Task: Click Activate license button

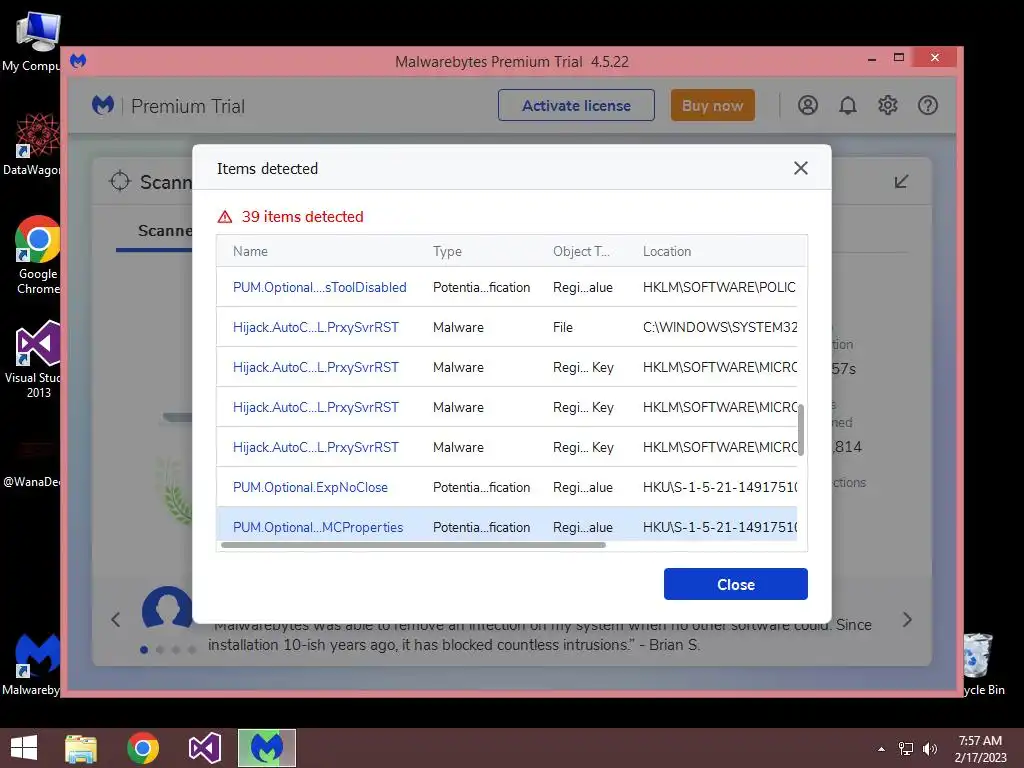Action: tap(576, 105)
